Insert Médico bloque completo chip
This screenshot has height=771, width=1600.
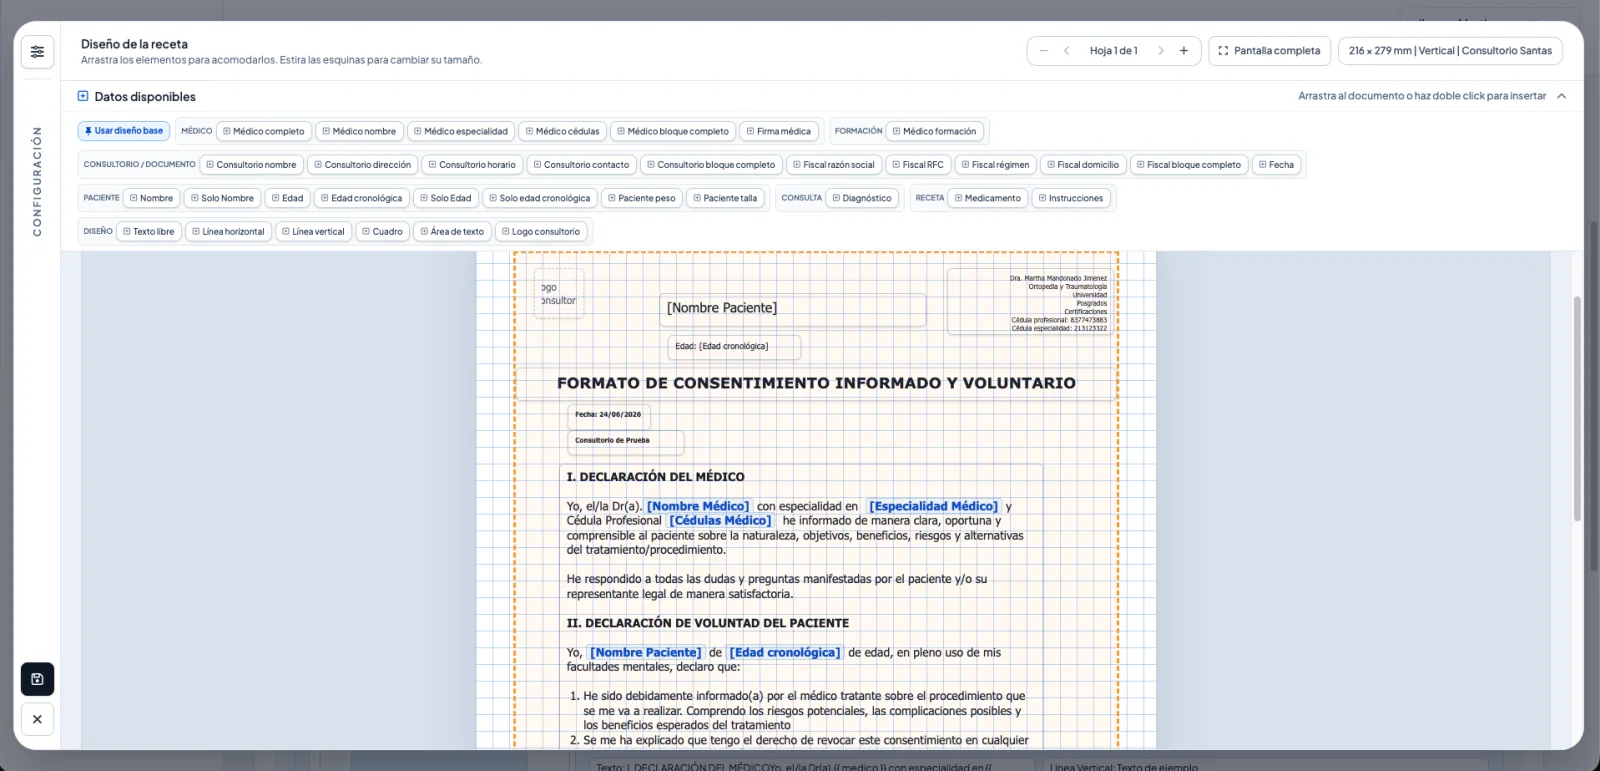point(673,131)
